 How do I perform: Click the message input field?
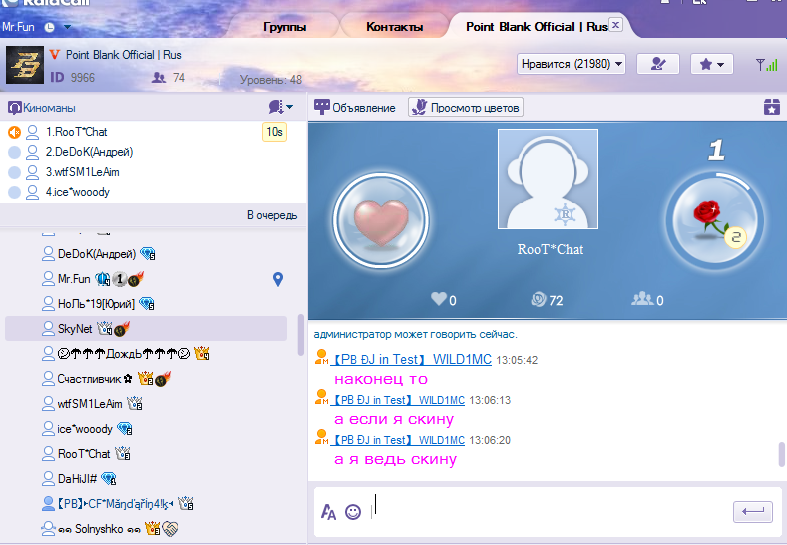tap(550, 512)
